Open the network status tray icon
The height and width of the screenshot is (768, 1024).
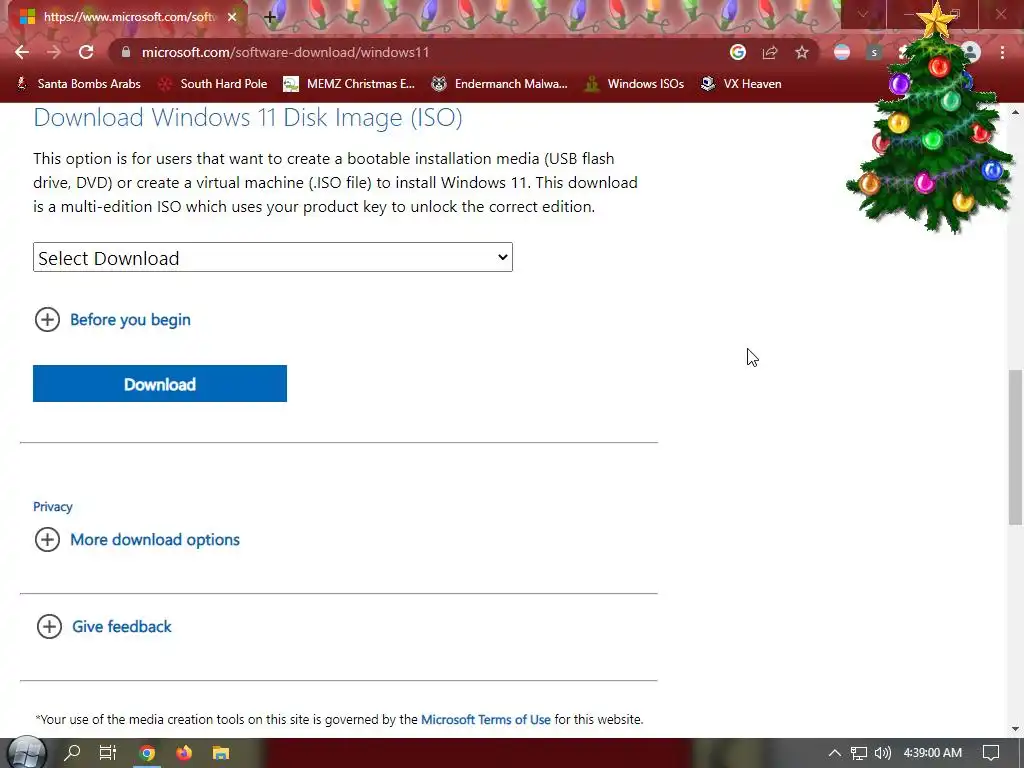pos(859,753)
